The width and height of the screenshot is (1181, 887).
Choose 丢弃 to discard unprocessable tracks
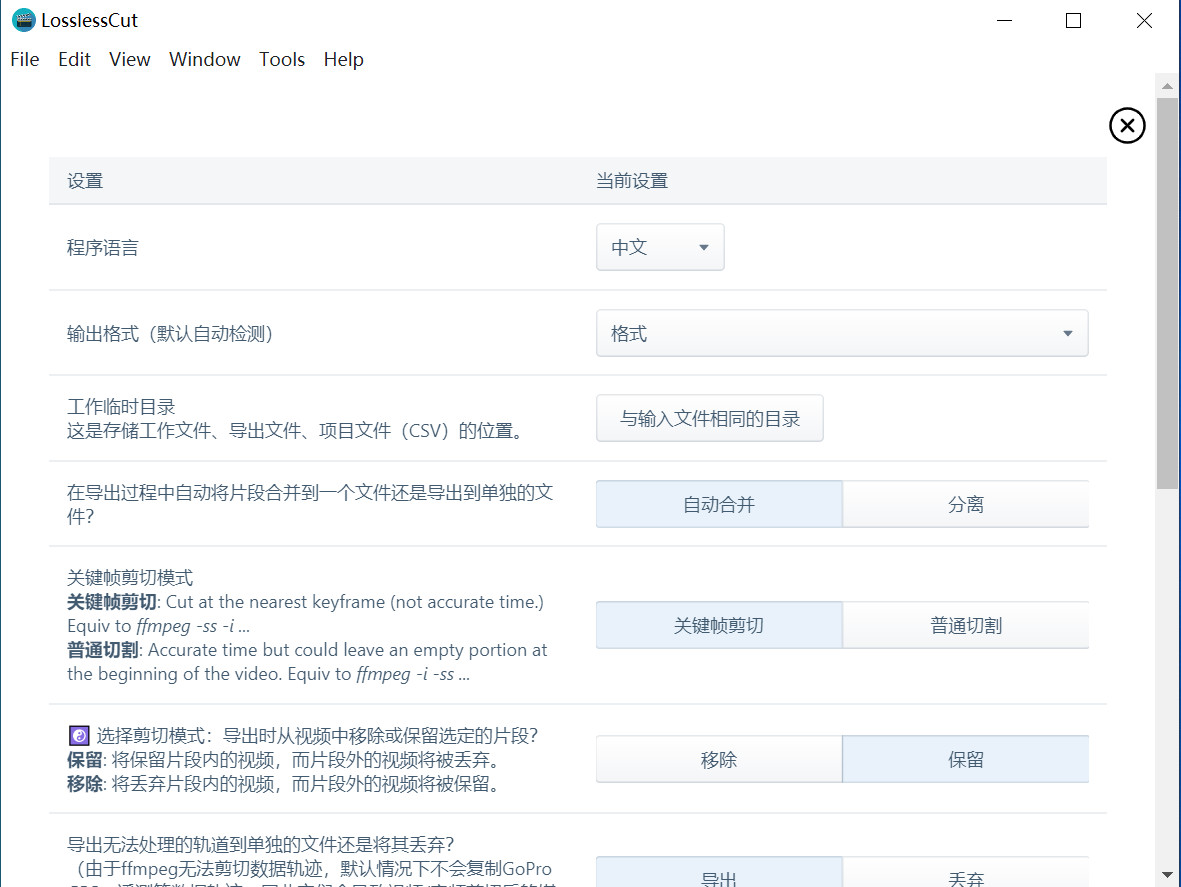pos(965,876)
